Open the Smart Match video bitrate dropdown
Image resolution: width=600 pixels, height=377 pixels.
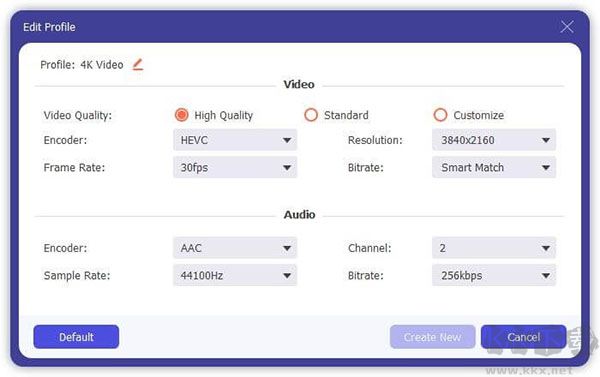pyautogui.click(x=494, y=167)
